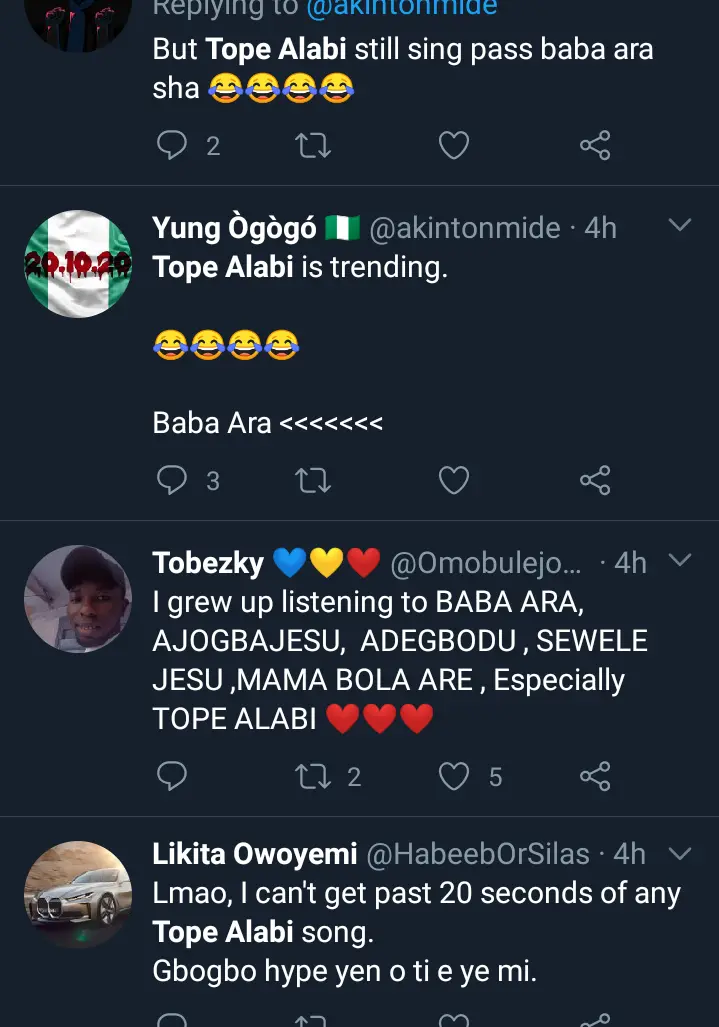Like the 'sing pass baba ara' tweet
Viewport: 719px width, 1027px height.
pos(454,146)
